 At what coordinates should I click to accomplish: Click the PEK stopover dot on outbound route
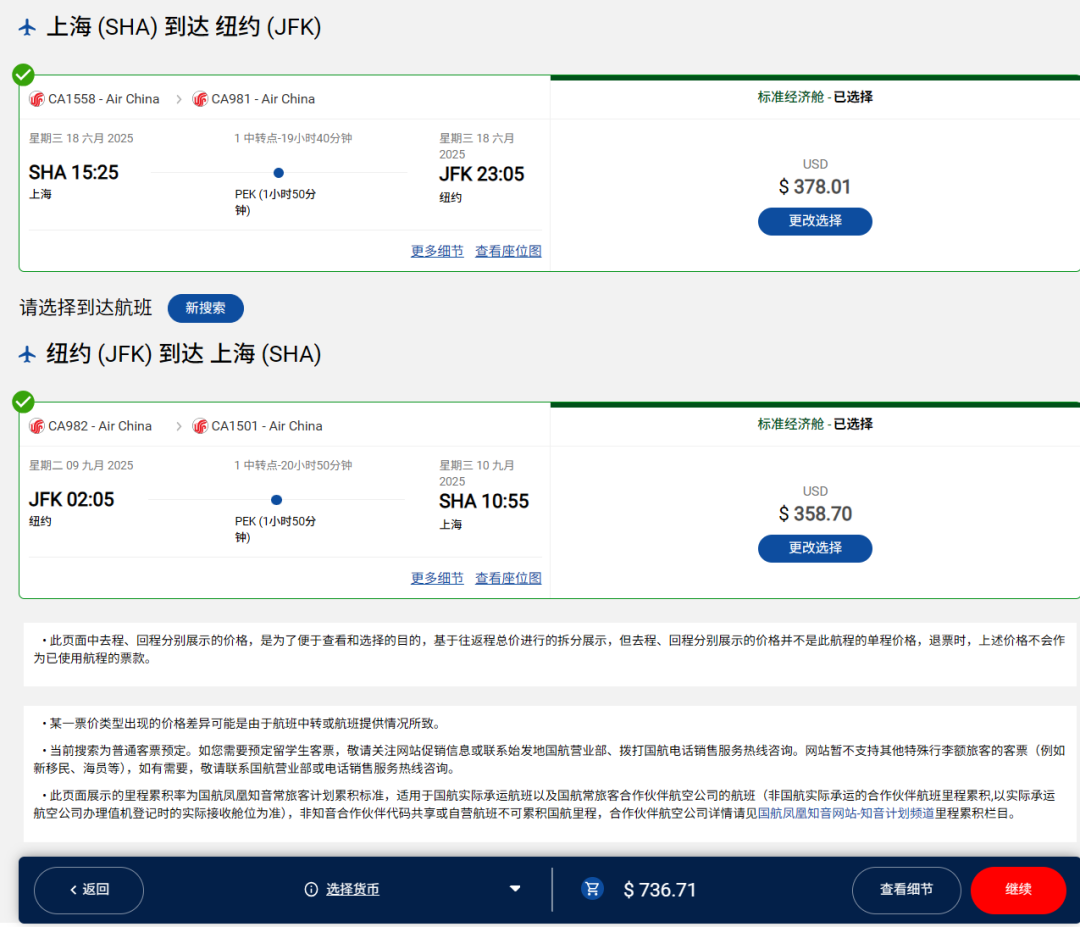point(278,173)
